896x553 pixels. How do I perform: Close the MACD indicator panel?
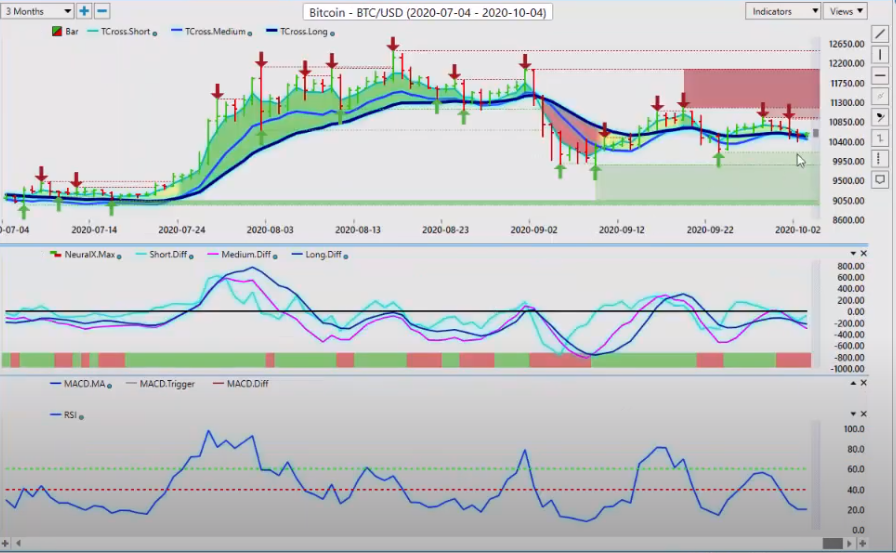click(863, 383)
